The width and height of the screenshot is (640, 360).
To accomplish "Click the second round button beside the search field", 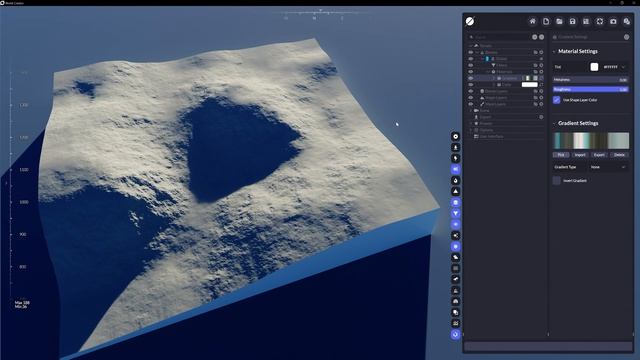I will [x=542, y=37].
